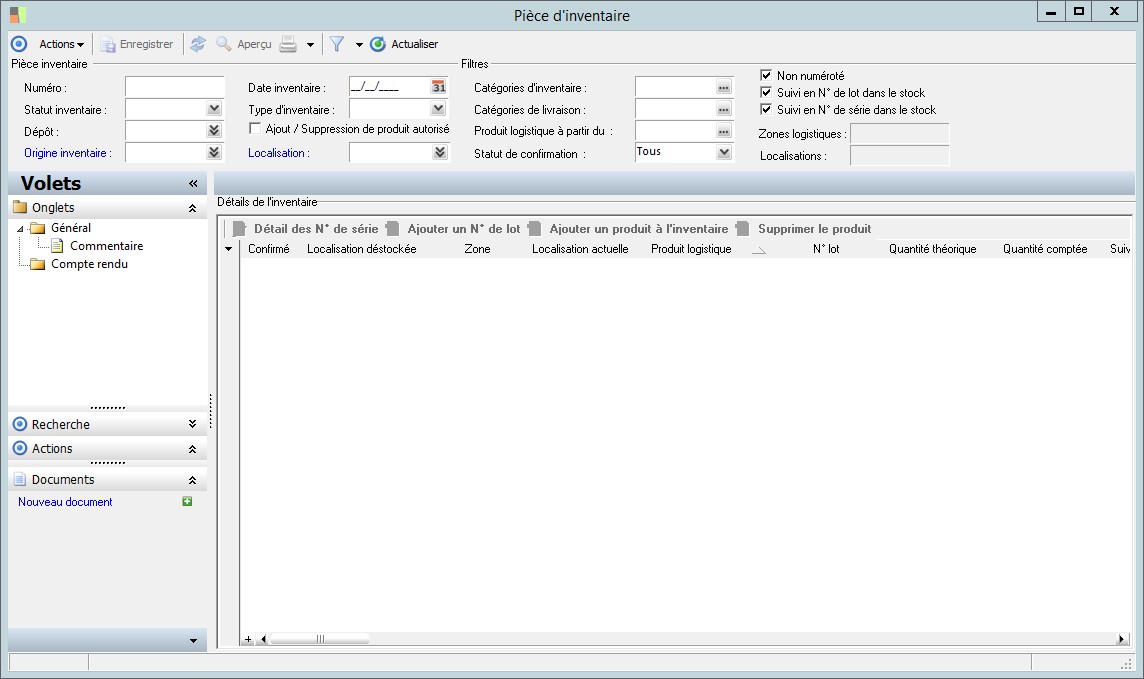Select Compte rendu folder in the tree
Image resolution: width=1144 pixels, height=679 pixels.
(x=89, y=264)
